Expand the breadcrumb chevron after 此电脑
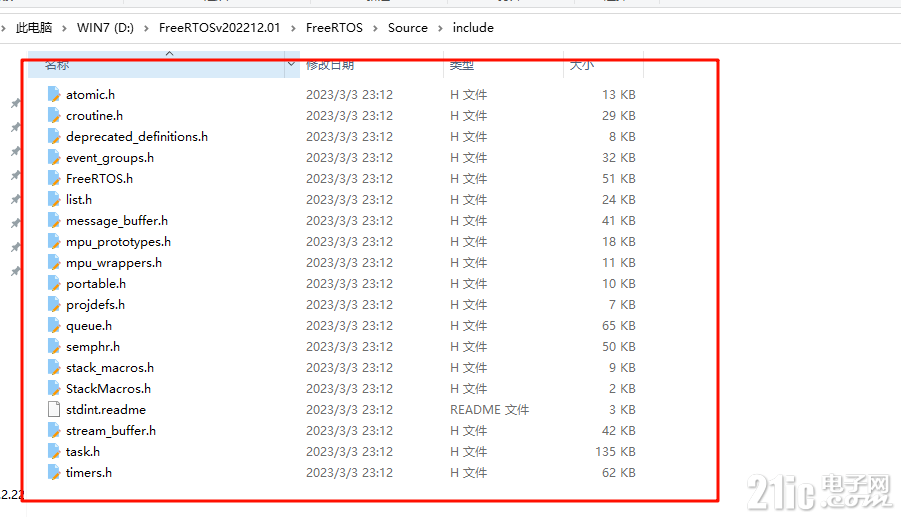This screenshot has width=901, height=517. point(64,28)
